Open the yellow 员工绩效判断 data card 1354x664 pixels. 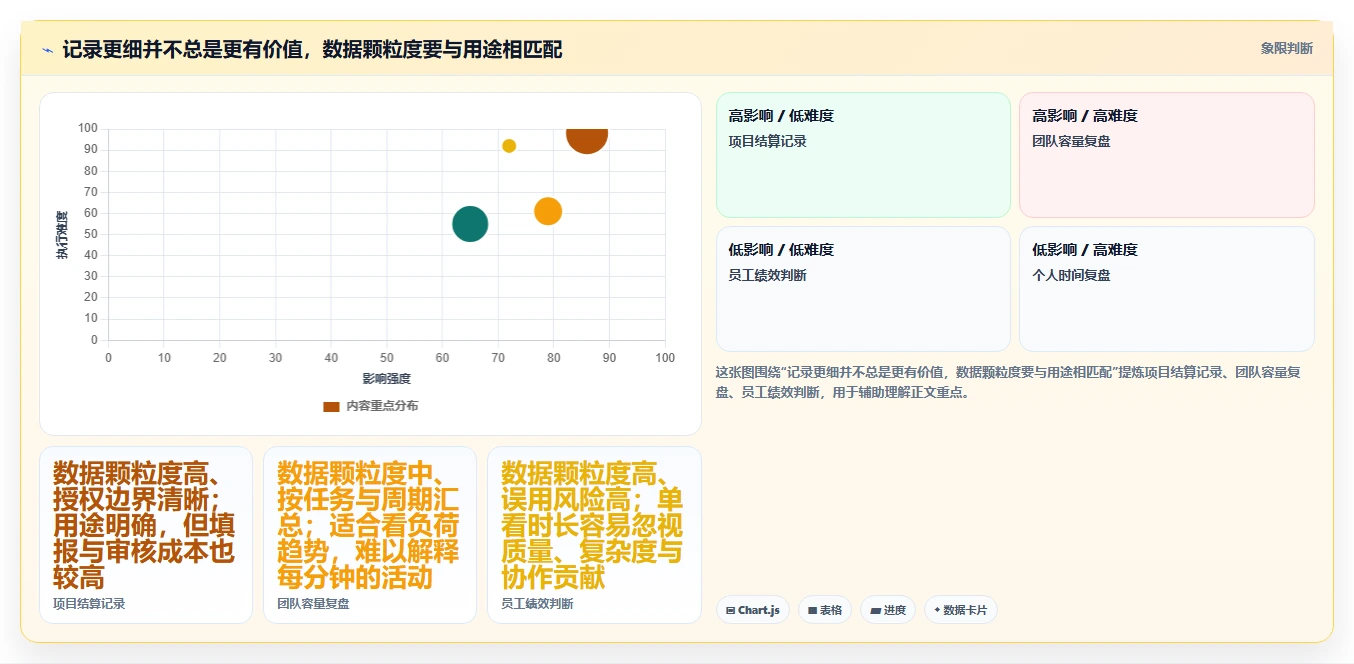(x=594, y=535)
